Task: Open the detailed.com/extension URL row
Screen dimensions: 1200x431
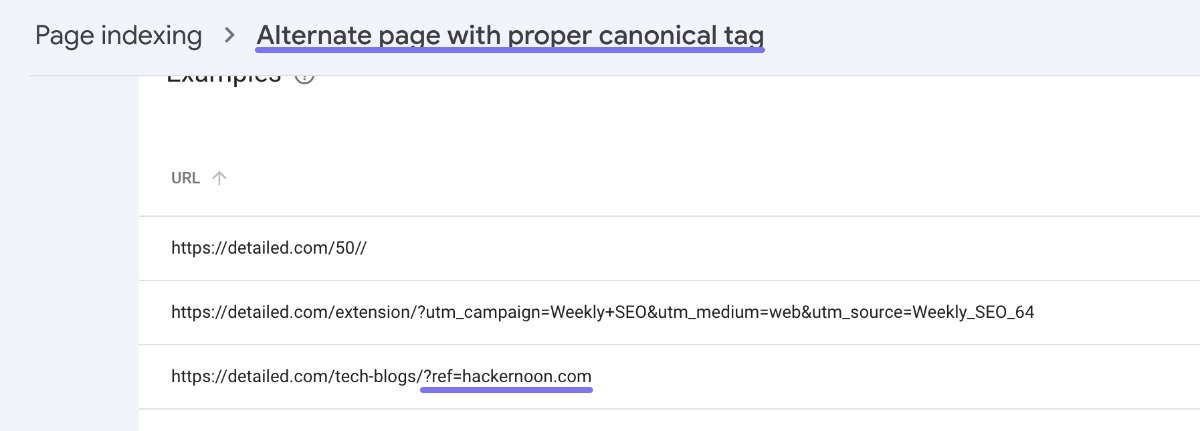Action: [x=669, y=312]
